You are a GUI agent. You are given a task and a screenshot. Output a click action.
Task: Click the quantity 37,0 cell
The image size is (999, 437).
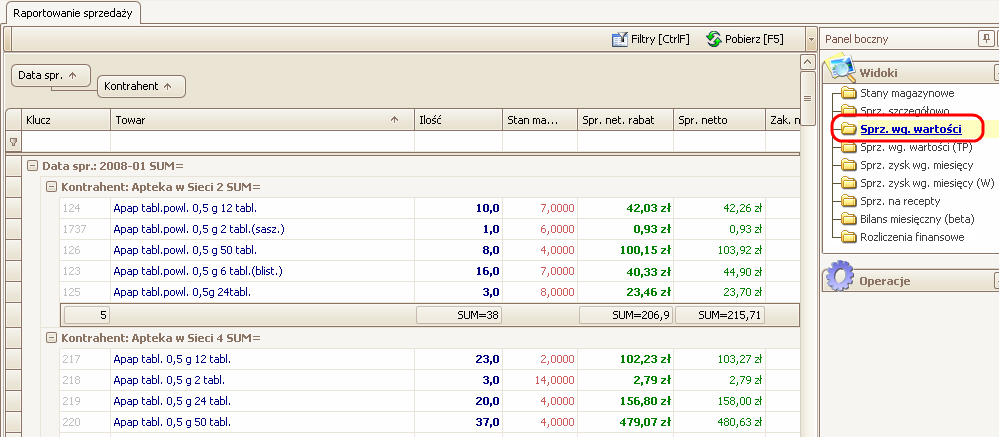[457, 422]
